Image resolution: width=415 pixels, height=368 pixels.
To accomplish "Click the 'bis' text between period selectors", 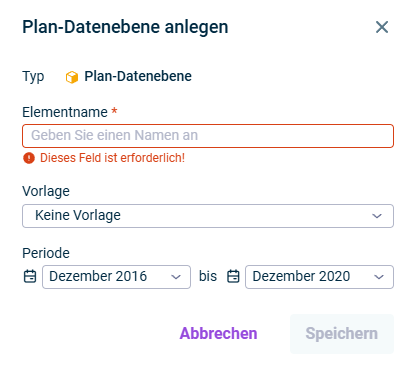I will 208,276.
